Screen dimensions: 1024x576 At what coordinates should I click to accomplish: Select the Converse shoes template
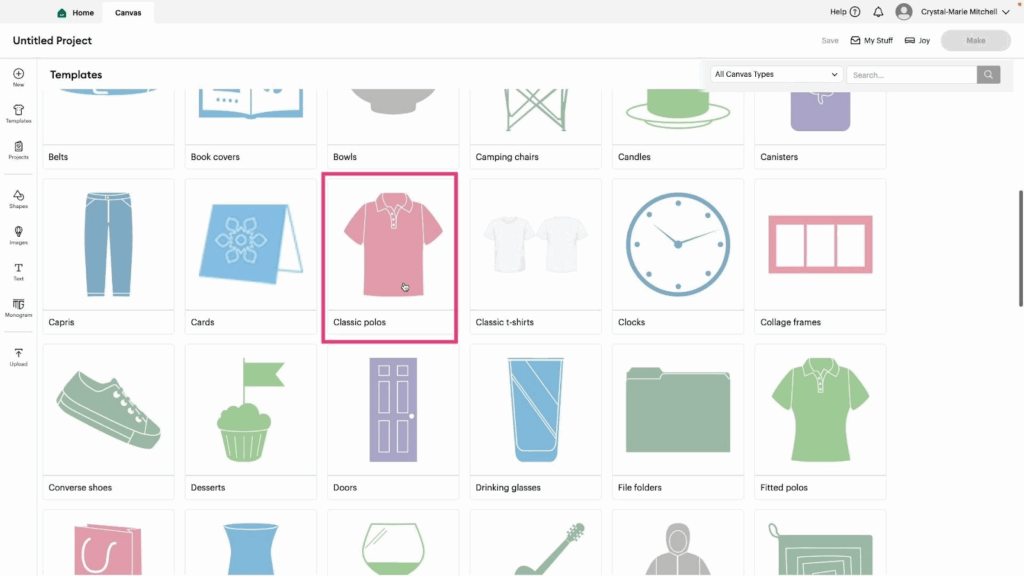point(108,422)
